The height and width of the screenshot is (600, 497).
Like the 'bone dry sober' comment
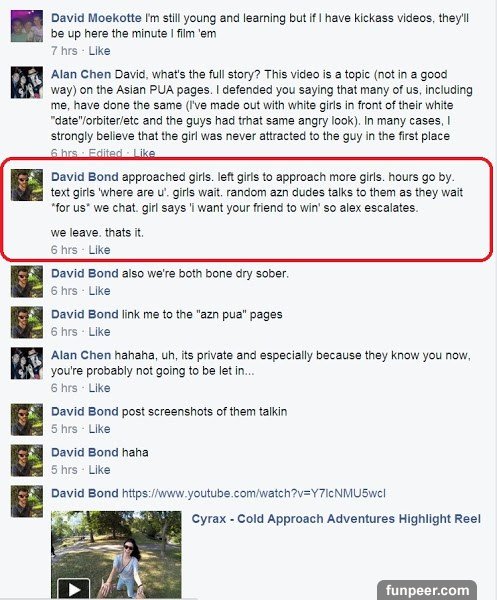(x=99, y=291)
